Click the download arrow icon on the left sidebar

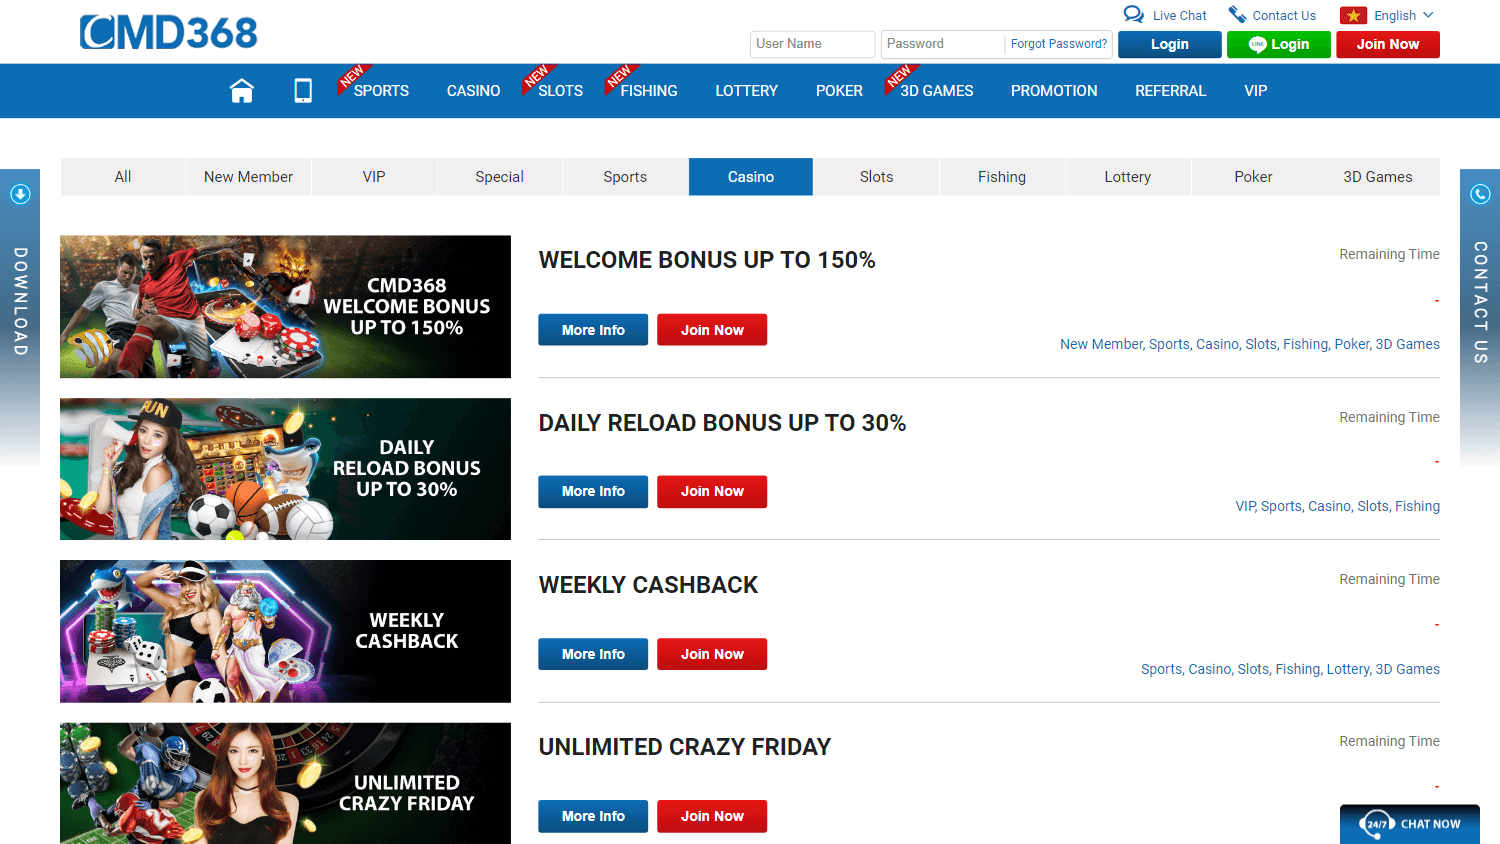[20, 194]
